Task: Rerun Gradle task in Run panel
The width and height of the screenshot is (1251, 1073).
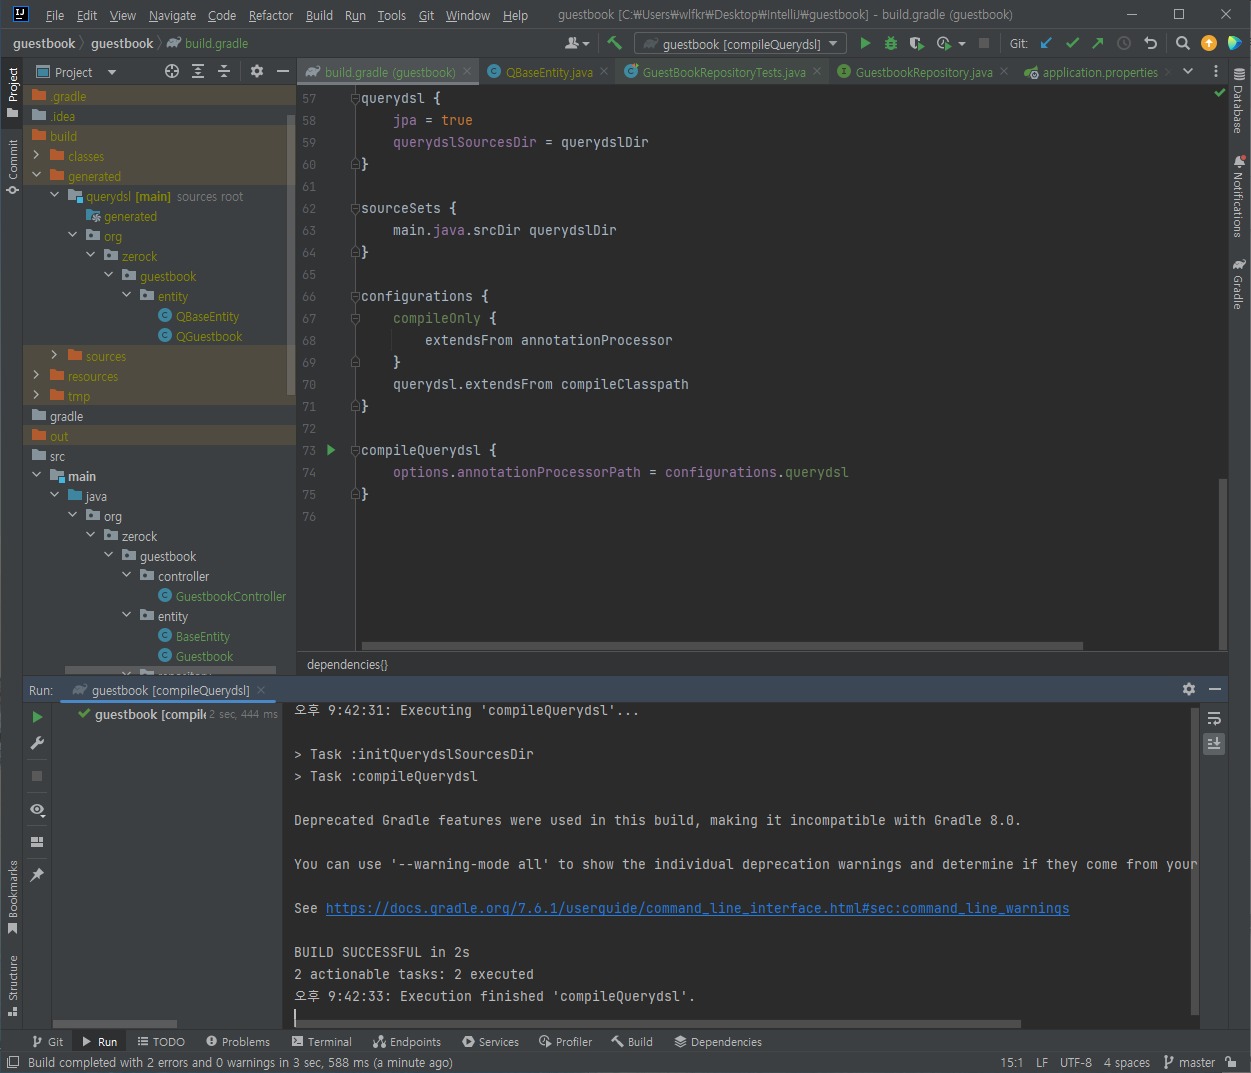Action: coord(37,717)
